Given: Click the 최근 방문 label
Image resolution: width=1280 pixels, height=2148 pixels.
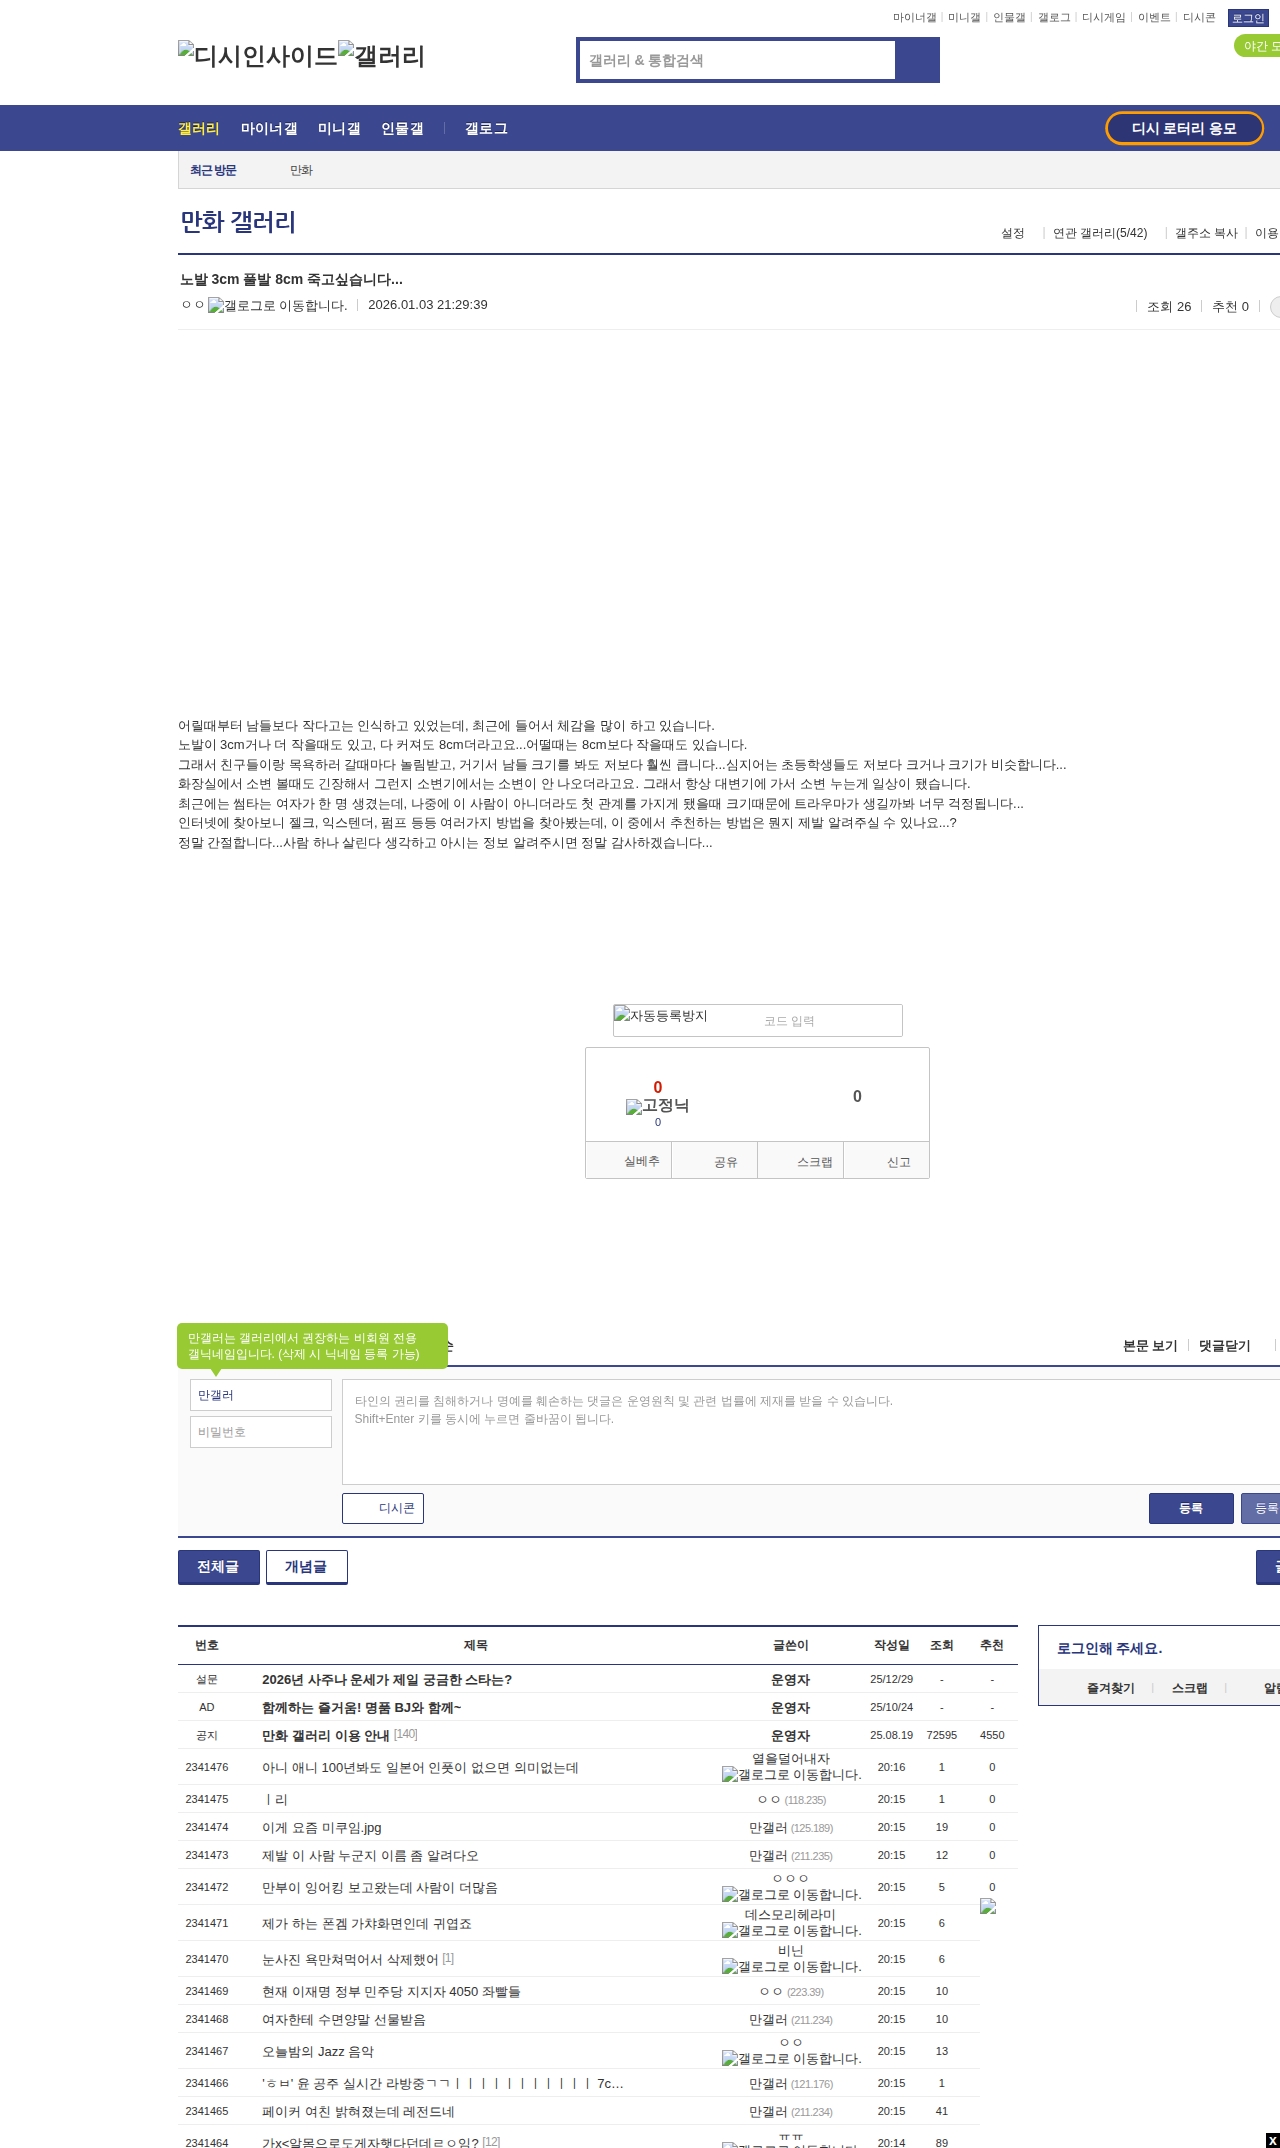Looking at the screenshot, I should pyautogui.click(x=213, y=171).
